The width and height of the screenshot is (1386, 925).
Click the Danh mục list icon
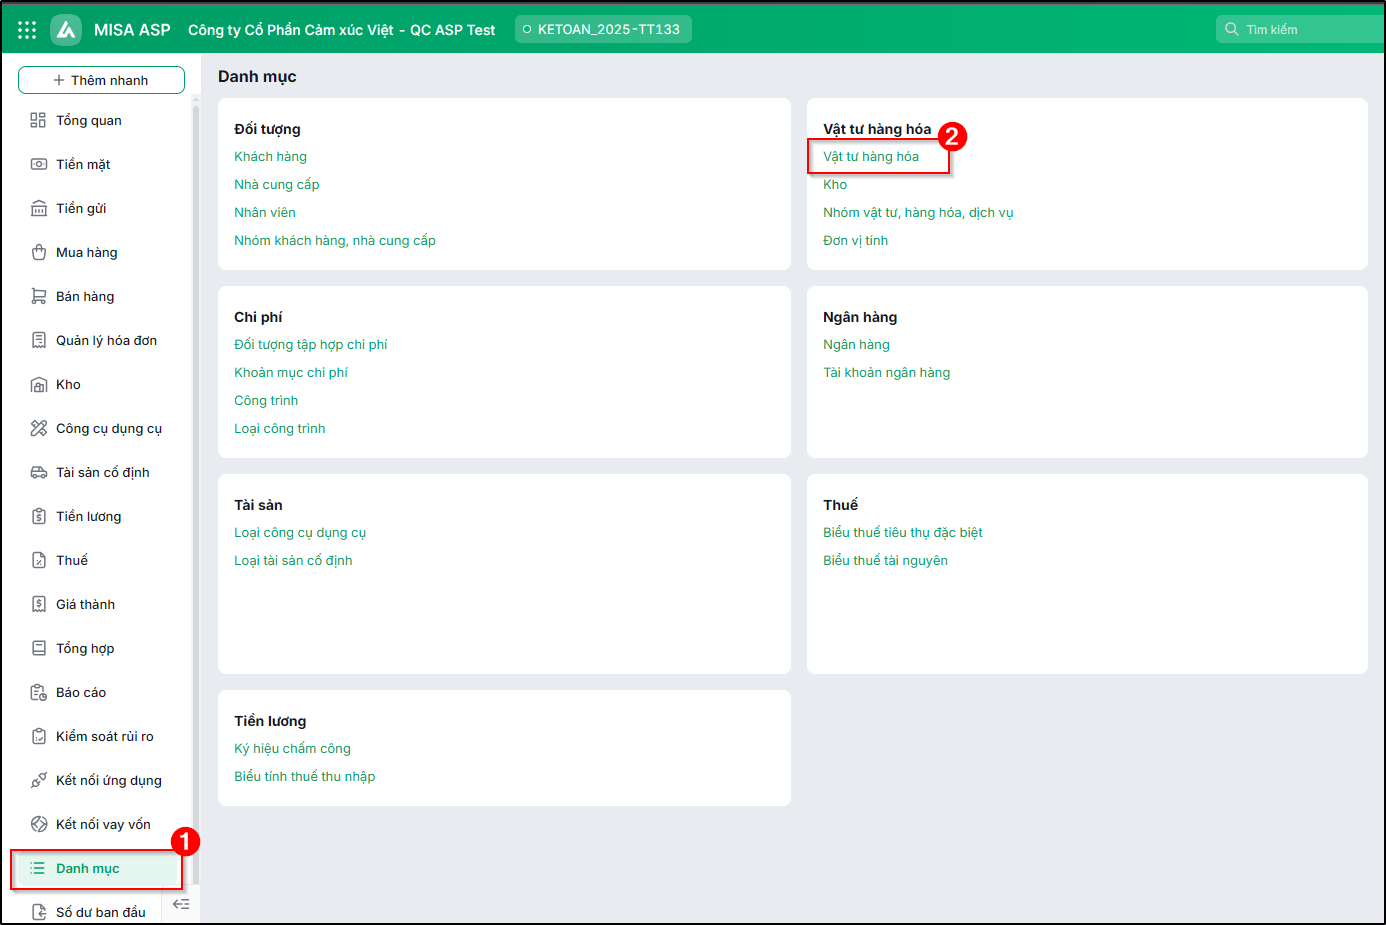38,868
